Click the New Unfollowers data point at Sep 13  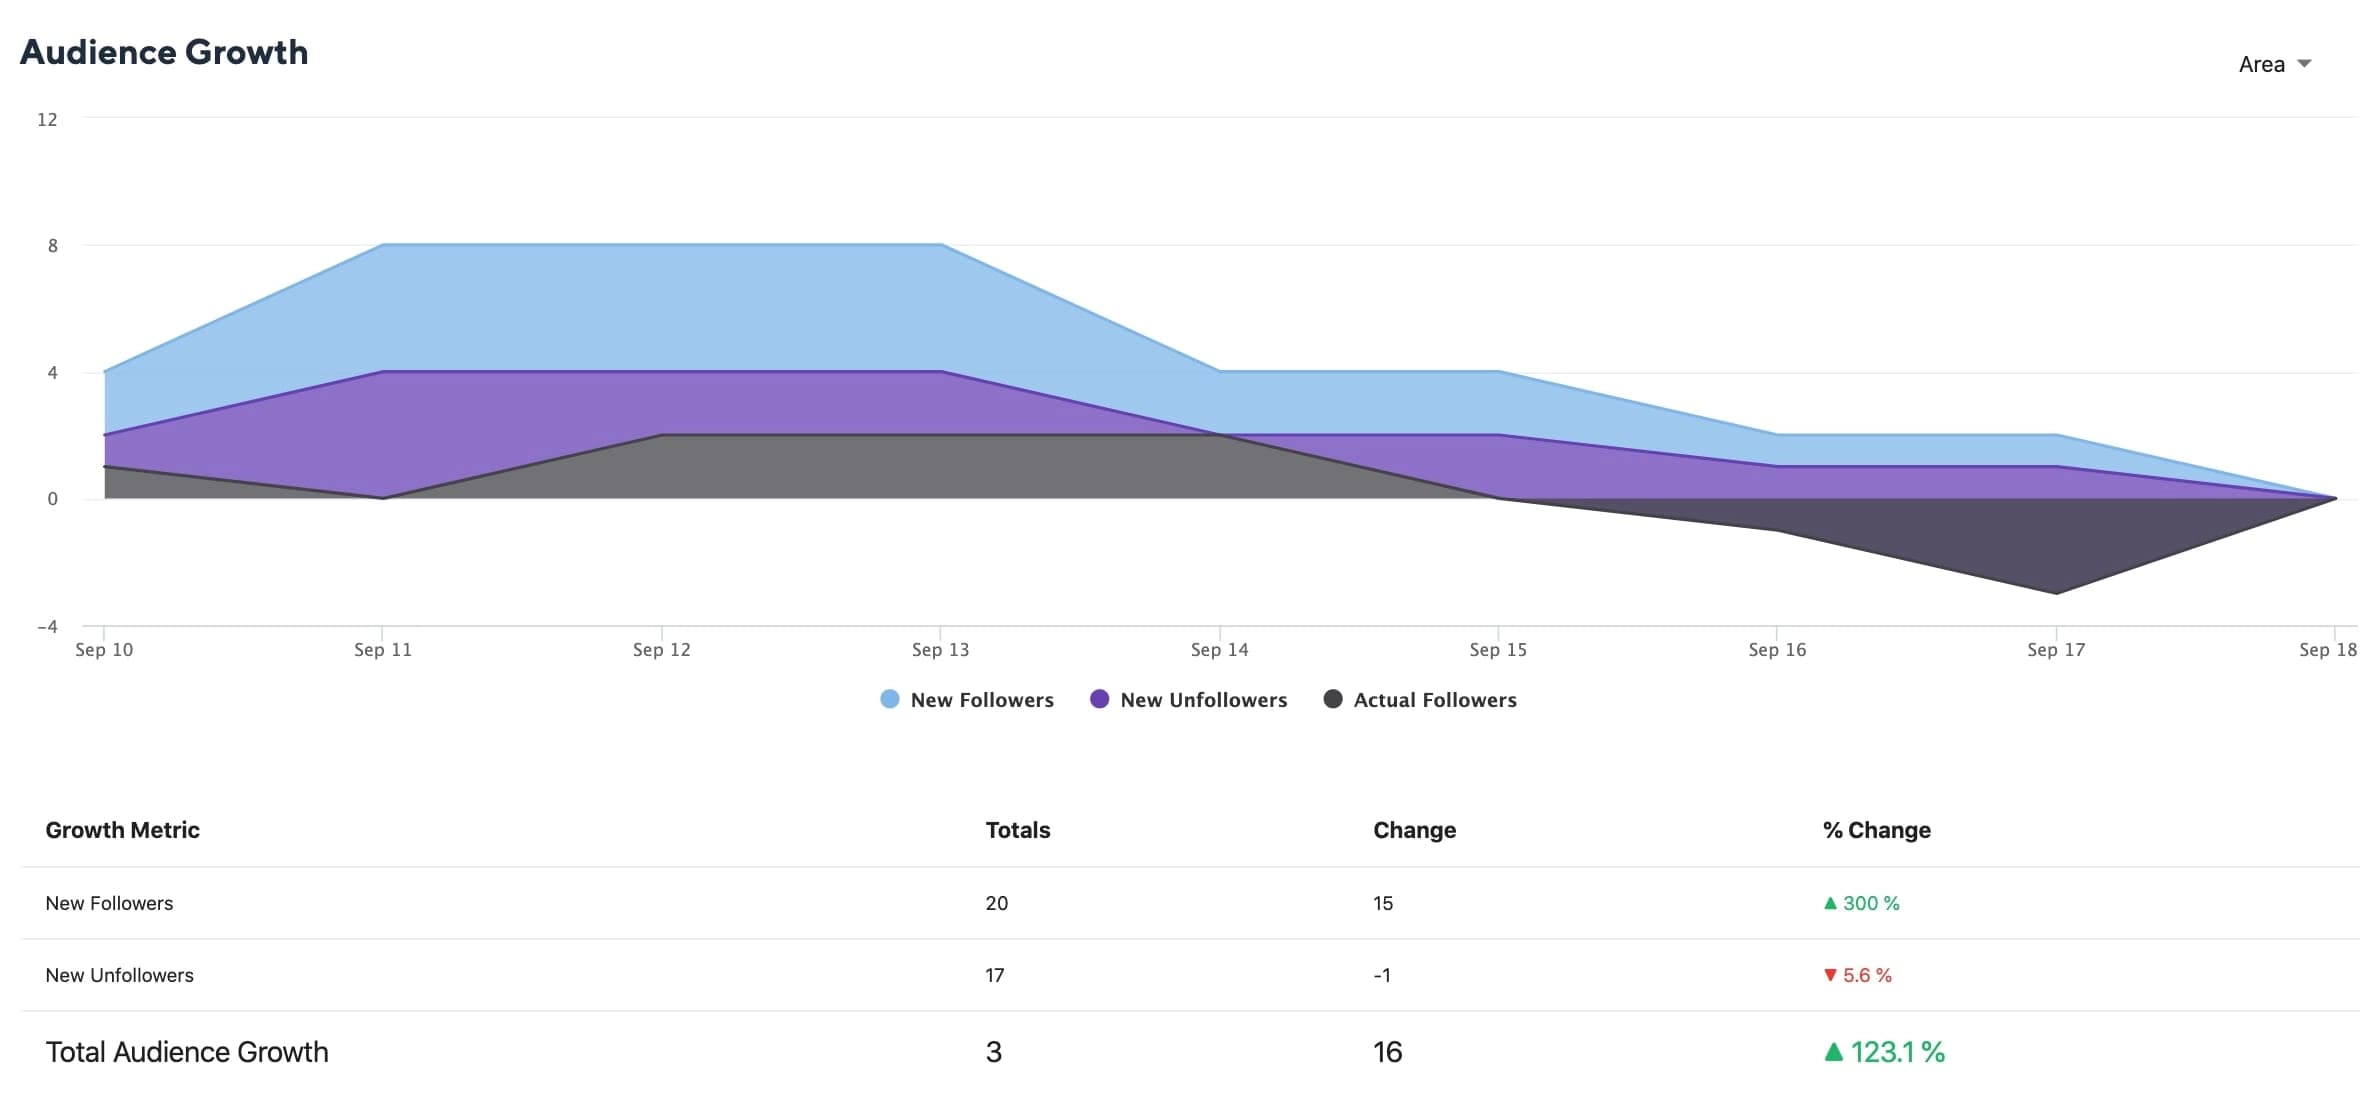tap(940, 372)
